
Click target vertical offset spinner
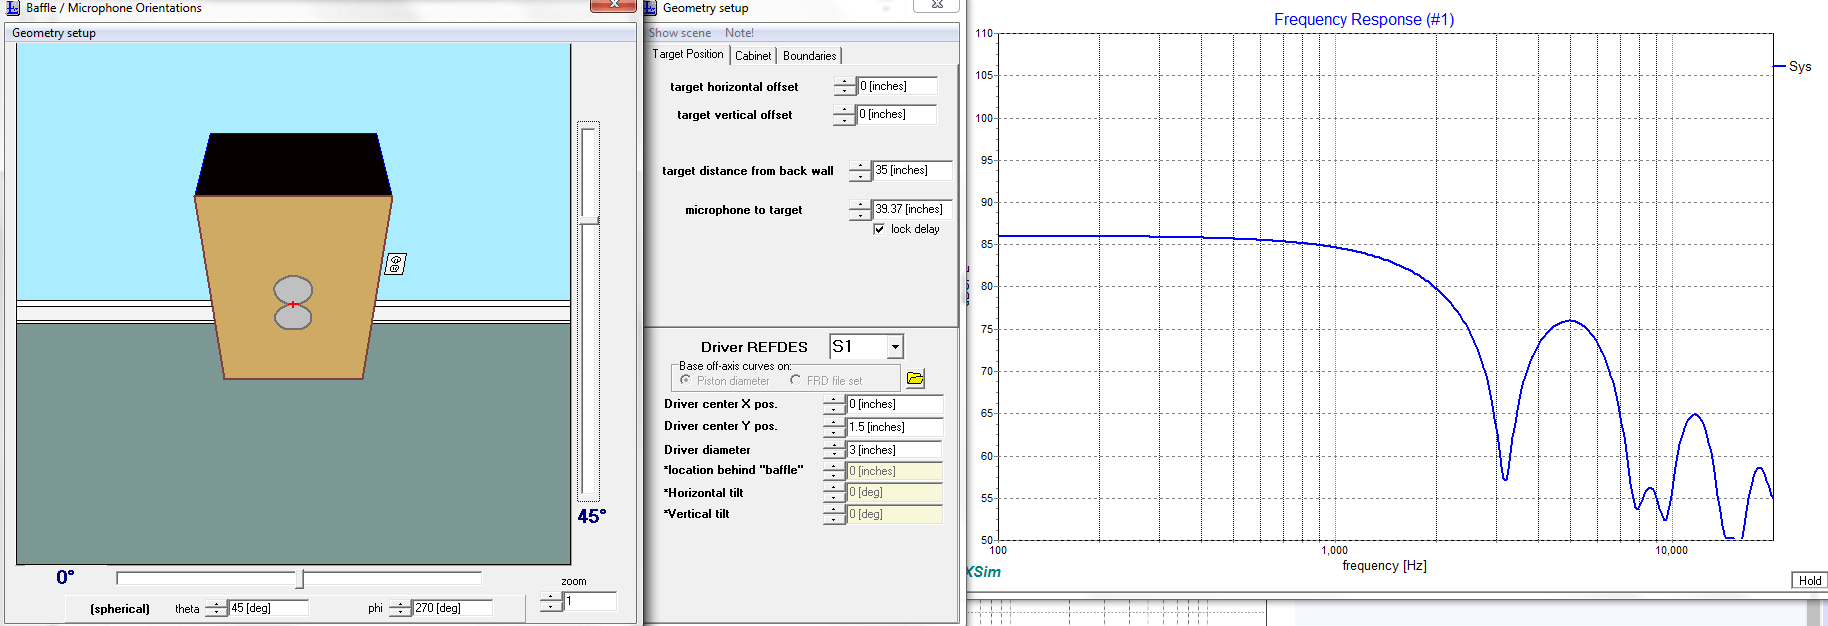pyautogui.click(x=845, y=115)
